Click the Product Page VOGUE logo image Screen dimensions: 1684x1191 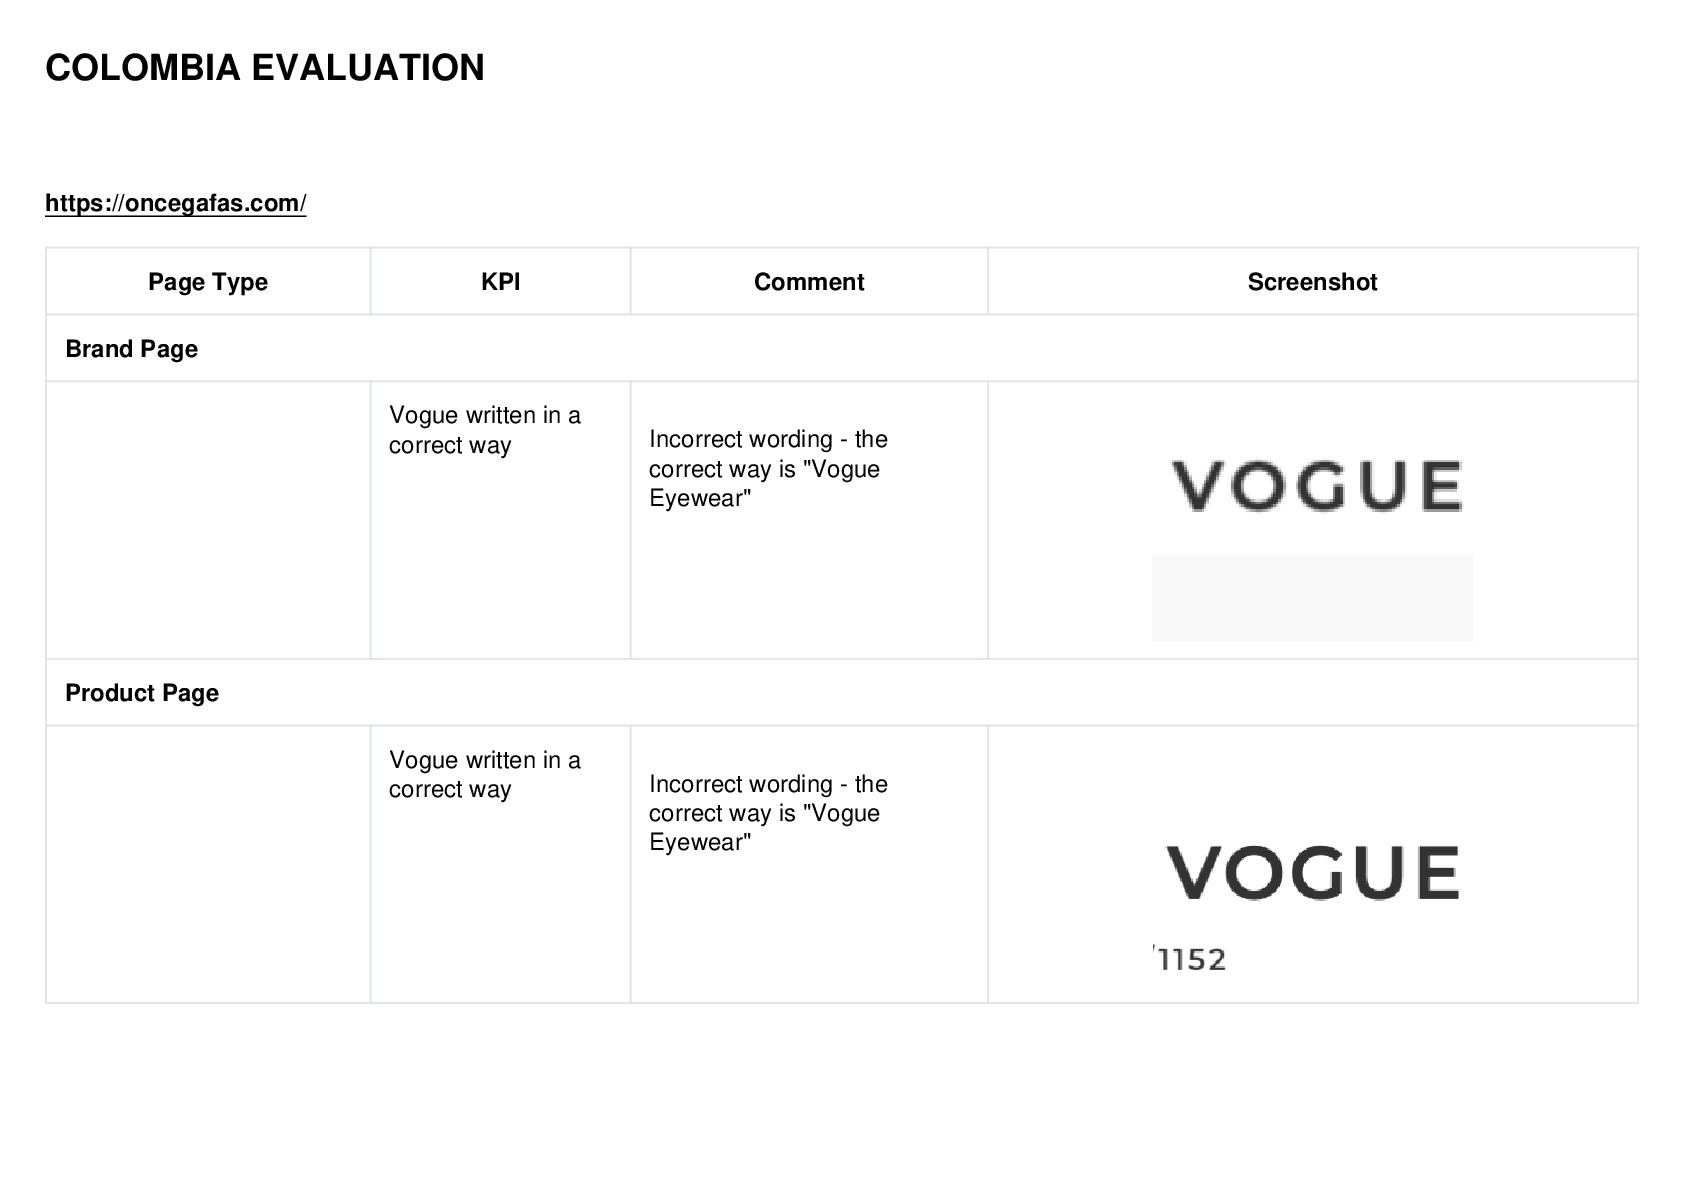(1313, 871)
